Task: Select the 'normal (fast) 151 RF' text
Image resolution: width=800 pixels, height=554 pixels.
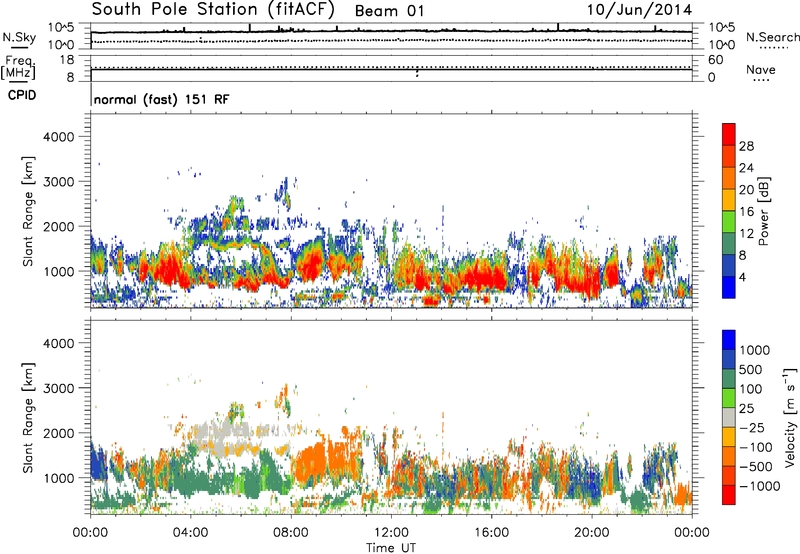Action: [161, 99]
